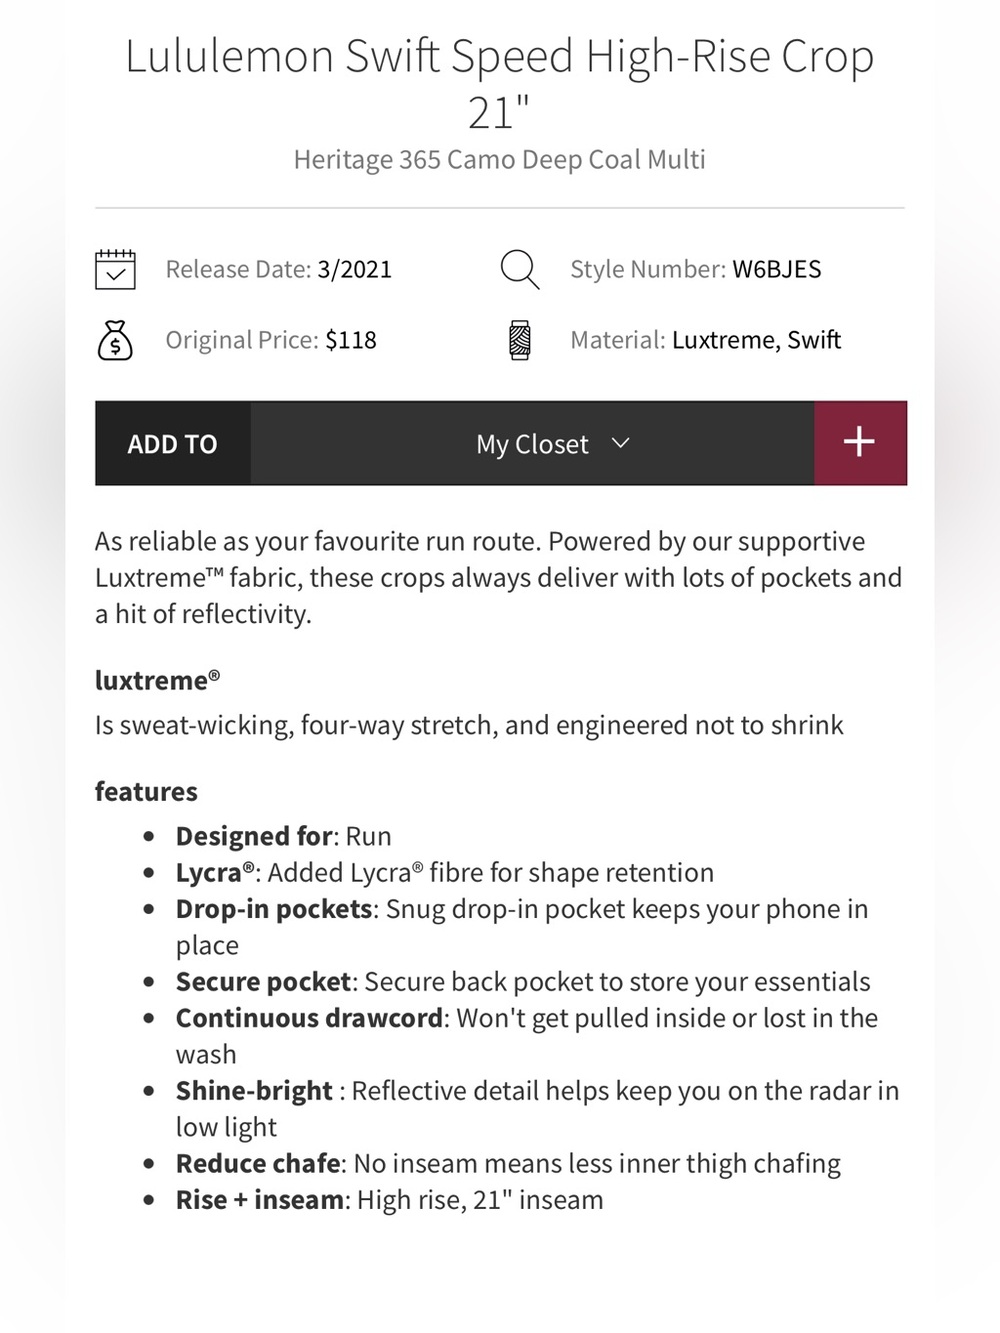This screenshot has width=1000, height=1333.
Task: Click the Drop-in pockets feature text
Action: [274, 909]
